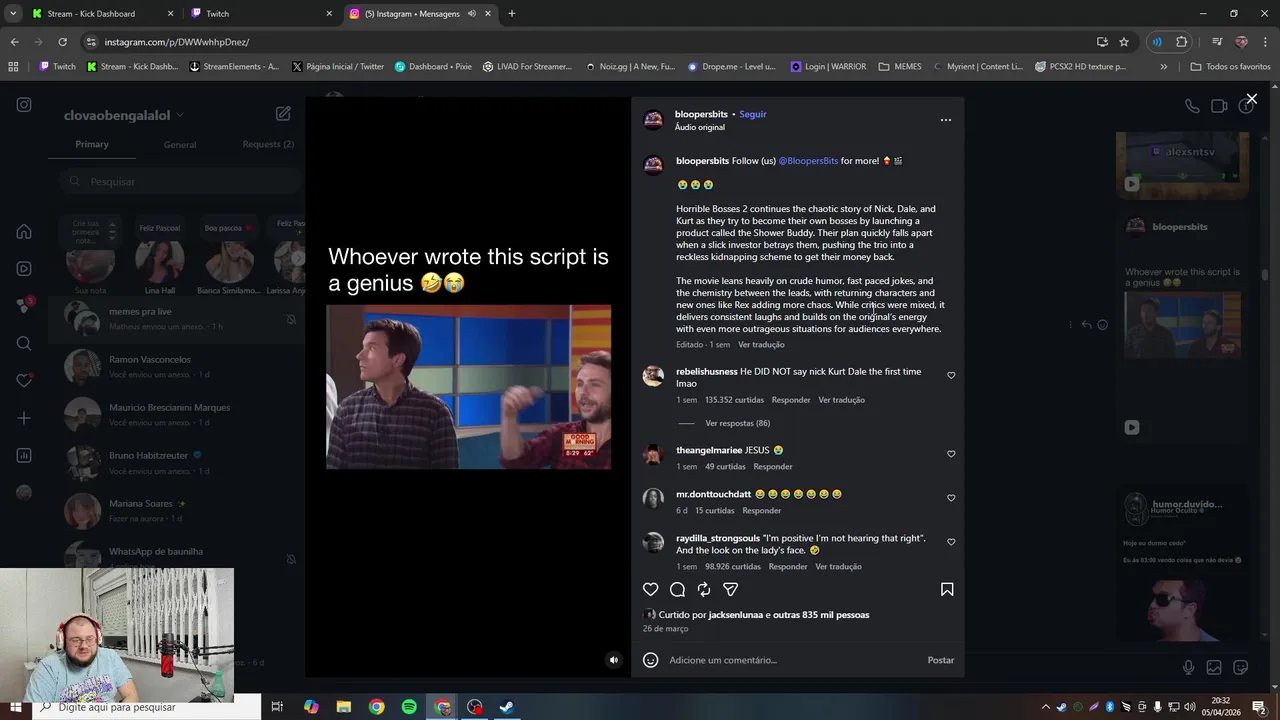Open jacksenlunaa profile from likes line

735,615
